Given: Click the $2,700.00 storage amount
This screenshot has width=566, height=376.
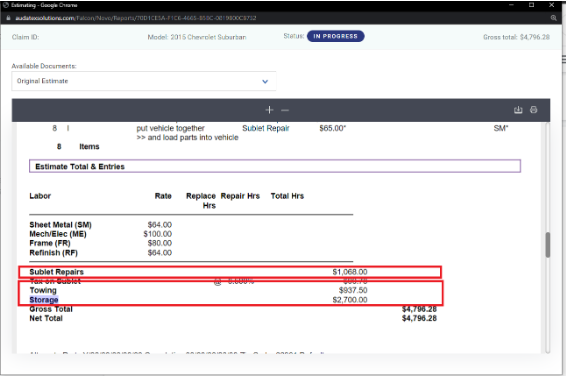Looking at the screenshot, I should click(350, 300).
